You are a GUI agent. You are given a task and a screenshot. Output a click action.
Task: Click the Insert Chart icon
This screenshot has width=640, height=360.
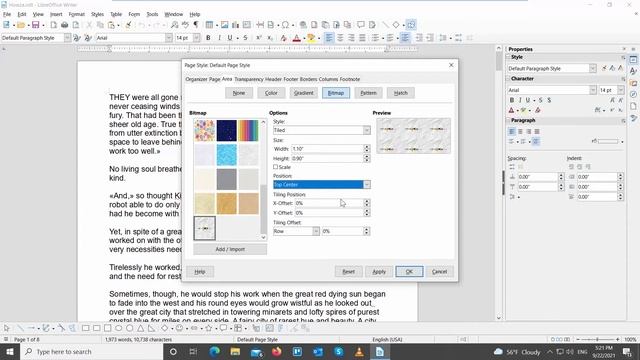[236, 25]
